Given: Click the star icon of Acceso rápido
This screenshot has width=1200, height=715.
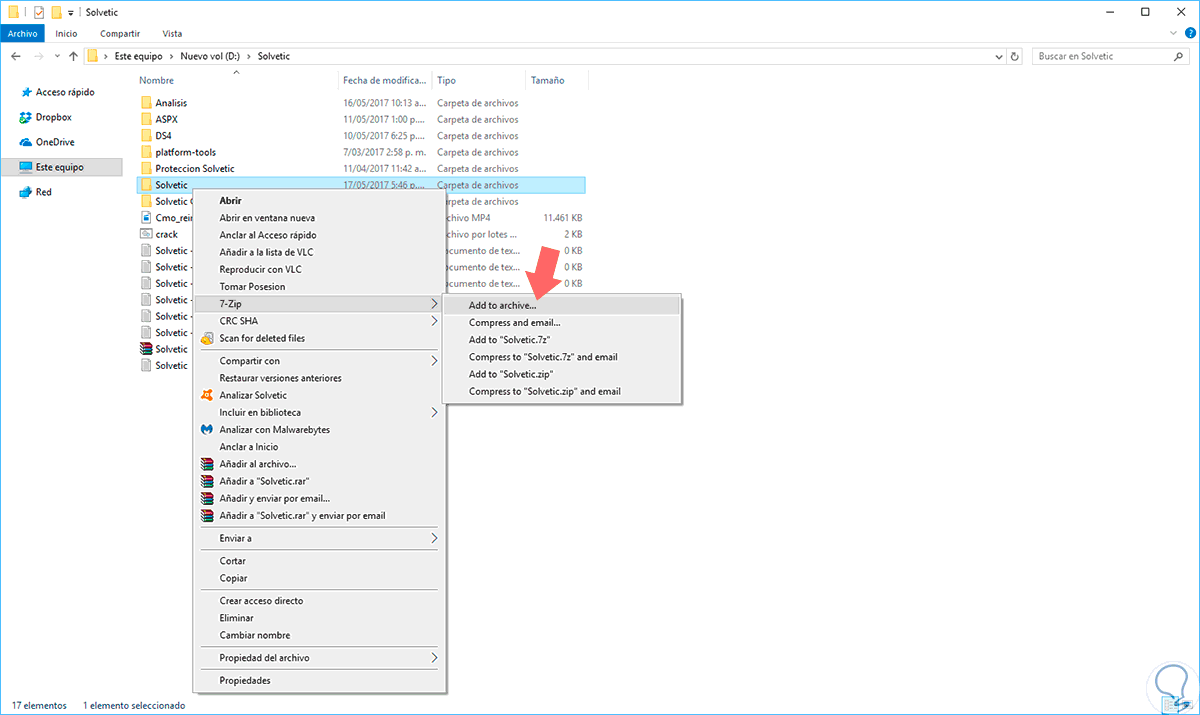Looking at the screenshot, I should (x=26, y=92).
